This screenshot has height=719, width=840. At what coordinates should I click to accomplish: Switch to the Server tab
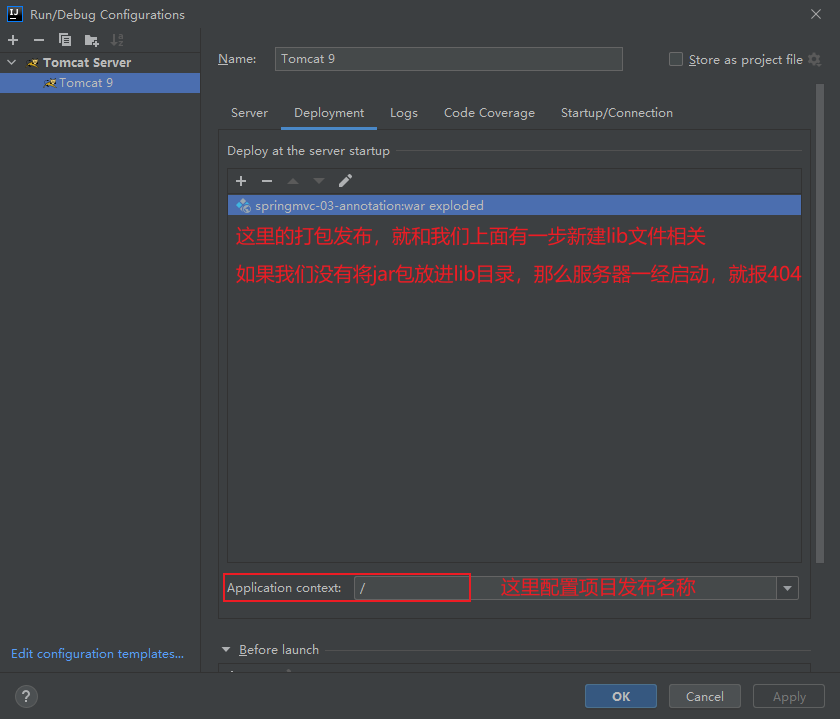(249, 113)
